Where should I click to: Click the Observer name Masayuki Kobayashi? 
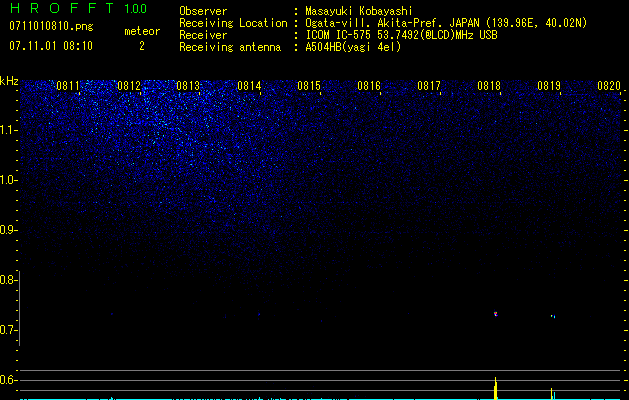pyautogui.click(x=359, y=11)
